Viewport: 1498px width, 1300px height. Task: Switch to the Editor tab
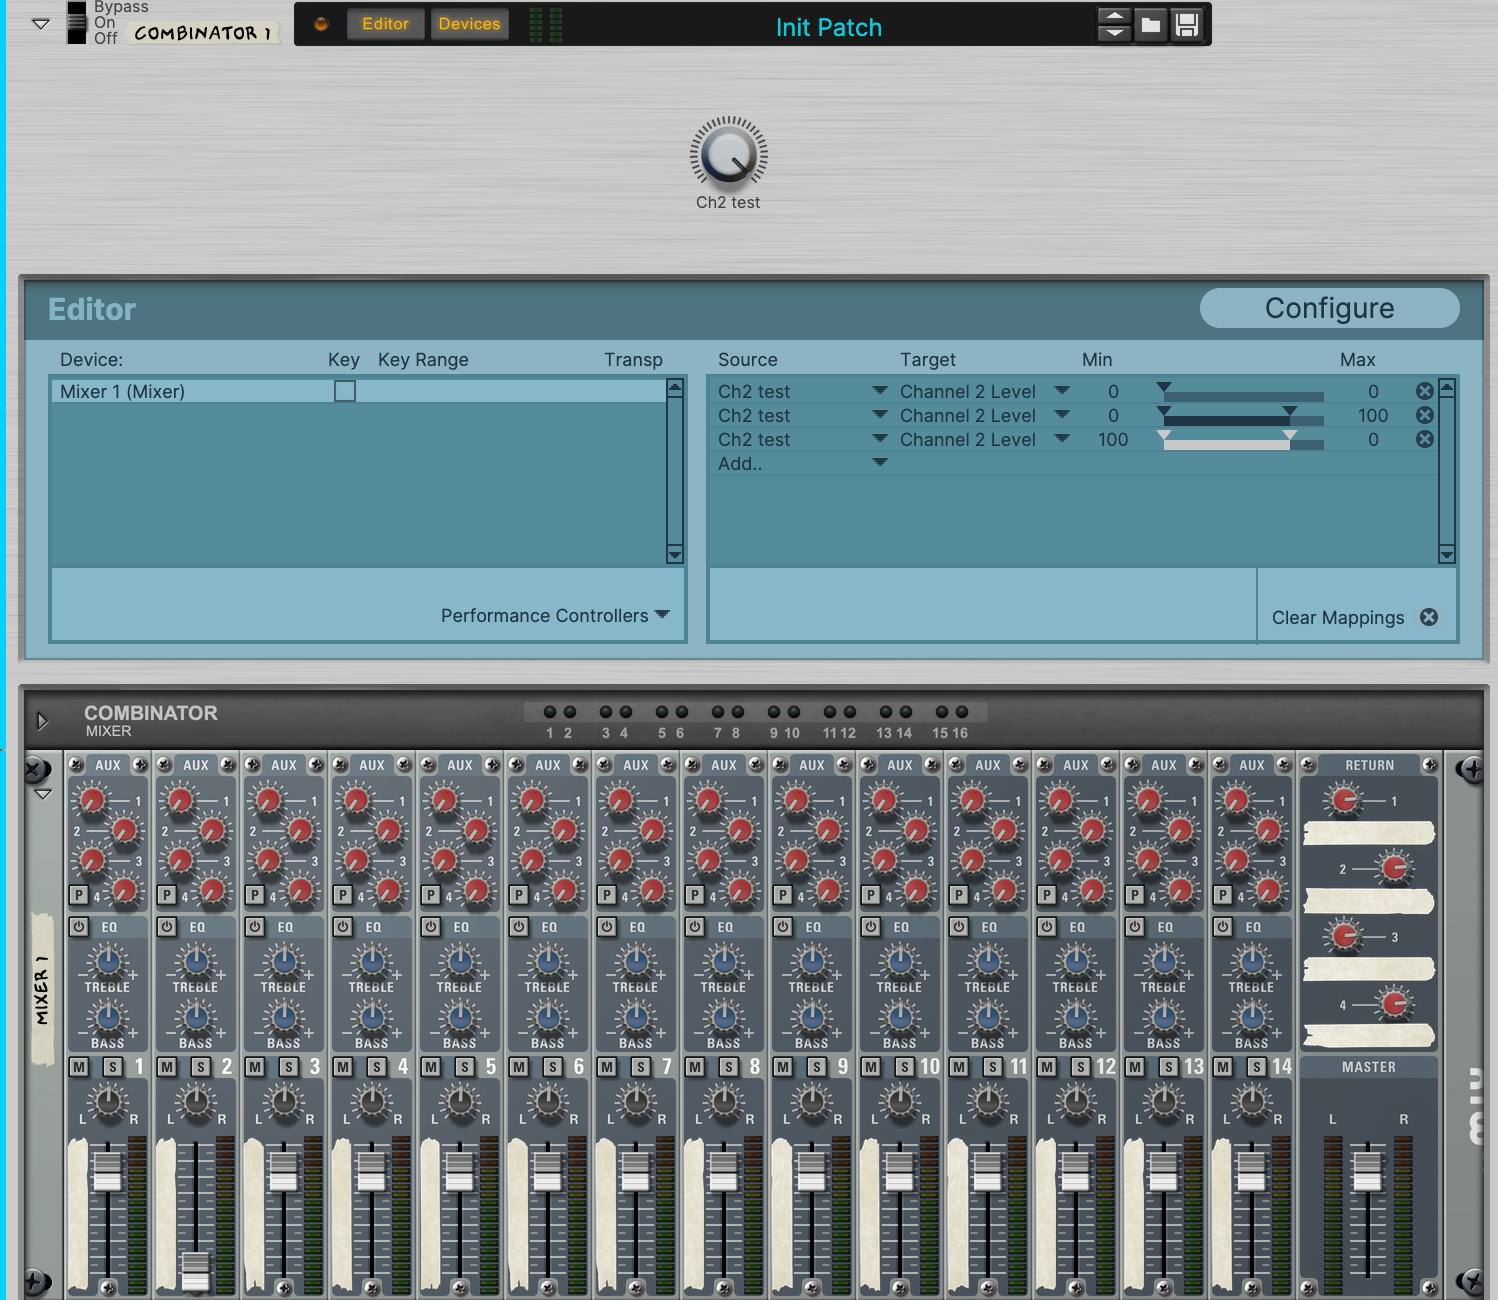click(385, 24)
